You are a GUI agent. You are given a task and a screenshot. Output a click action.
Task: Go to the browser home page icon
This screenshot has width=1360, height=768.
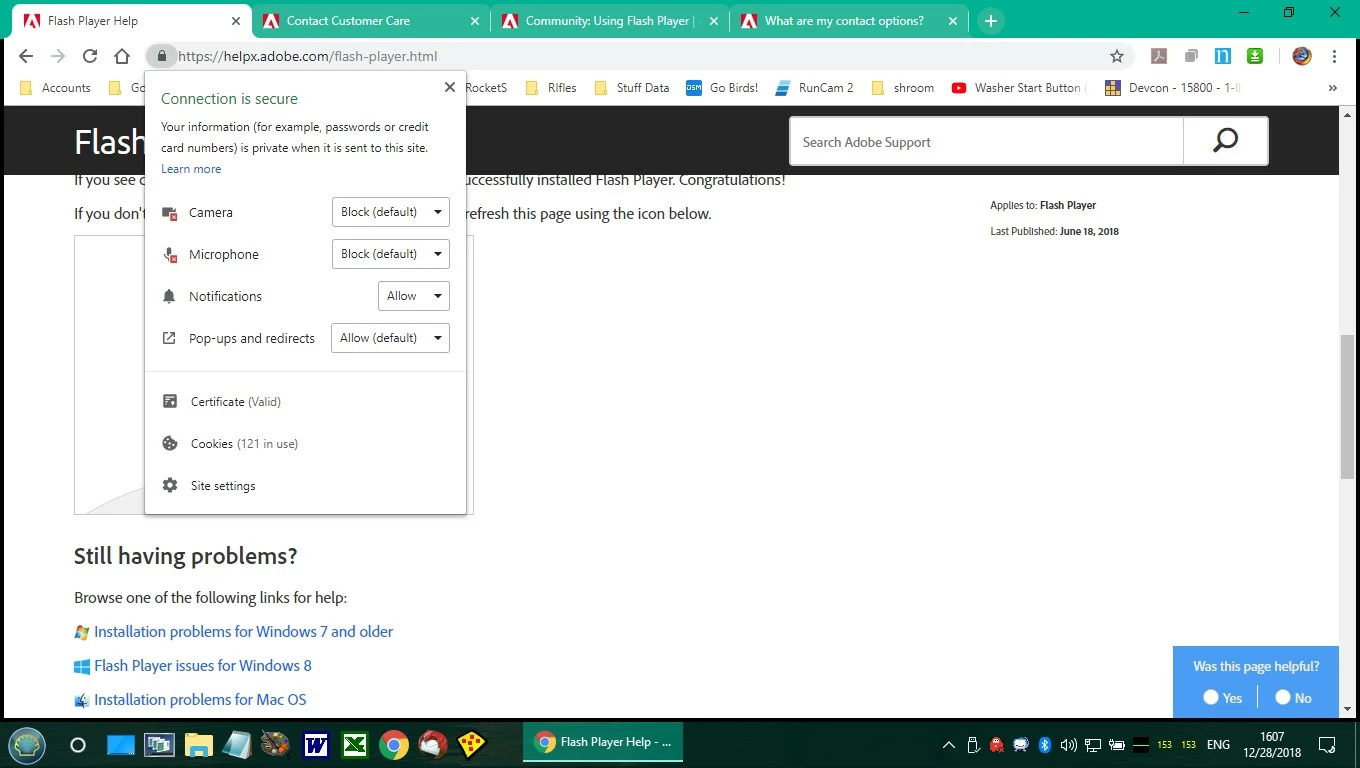tap(122, 56)
